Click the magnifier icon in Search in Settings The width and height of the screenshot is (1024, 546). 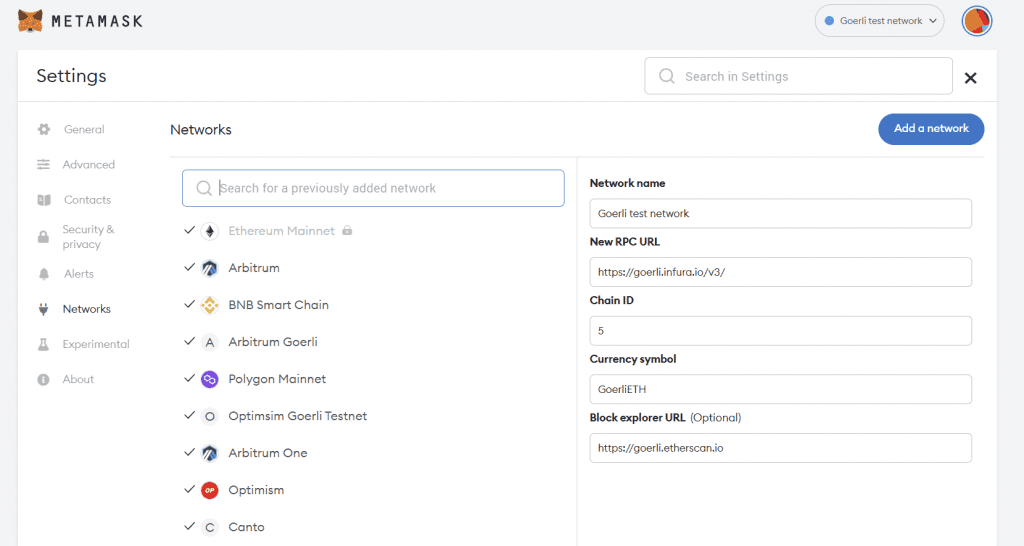coord(667,76)
